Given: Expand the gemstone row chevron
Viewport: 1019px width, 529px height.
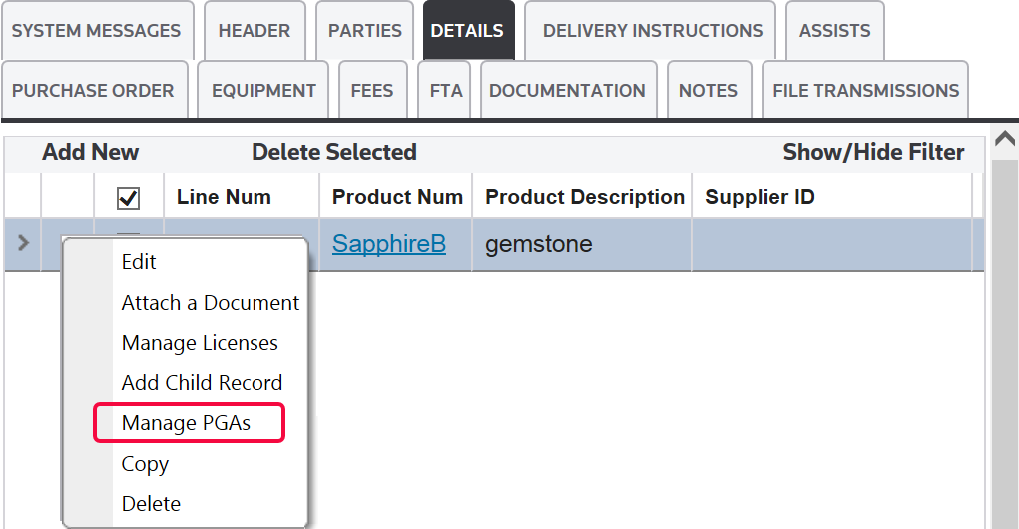Looking at the screenshot, I should 23,243.
